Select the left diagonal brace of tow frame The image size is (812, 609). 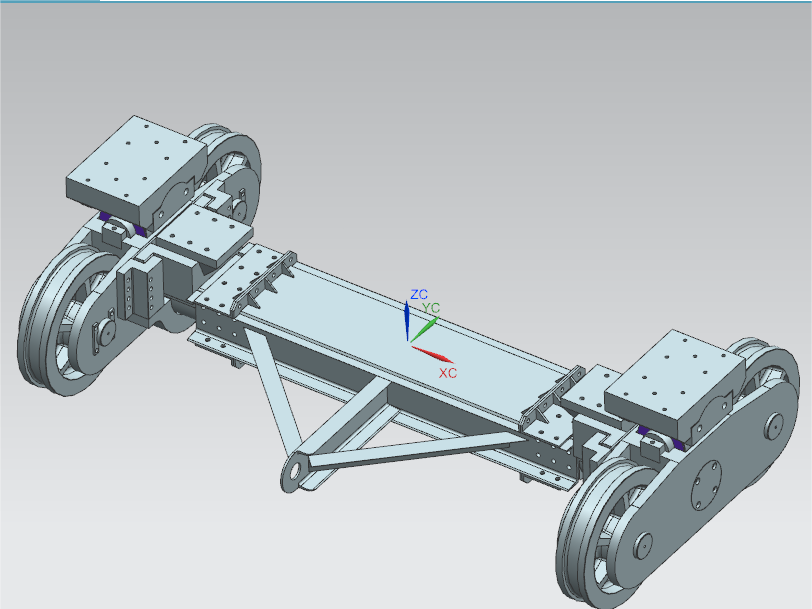(271, 389)
